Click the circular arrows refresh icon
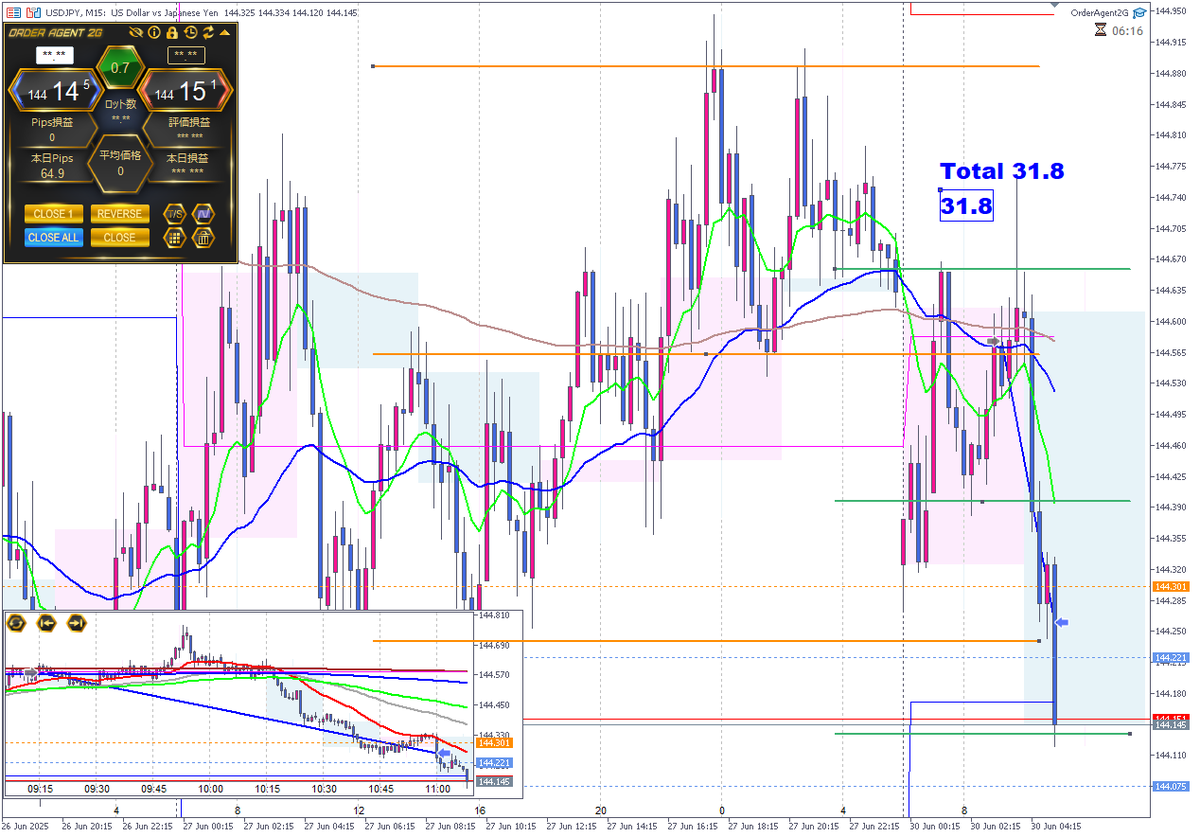The height and width of the screenshot is (837, 1200). pos(209,32)
